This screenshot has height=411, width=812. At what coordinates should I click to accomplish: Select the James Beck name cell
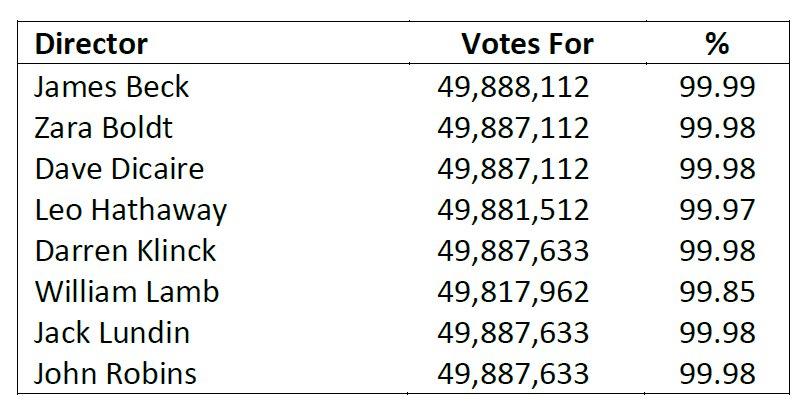point(111,86)
